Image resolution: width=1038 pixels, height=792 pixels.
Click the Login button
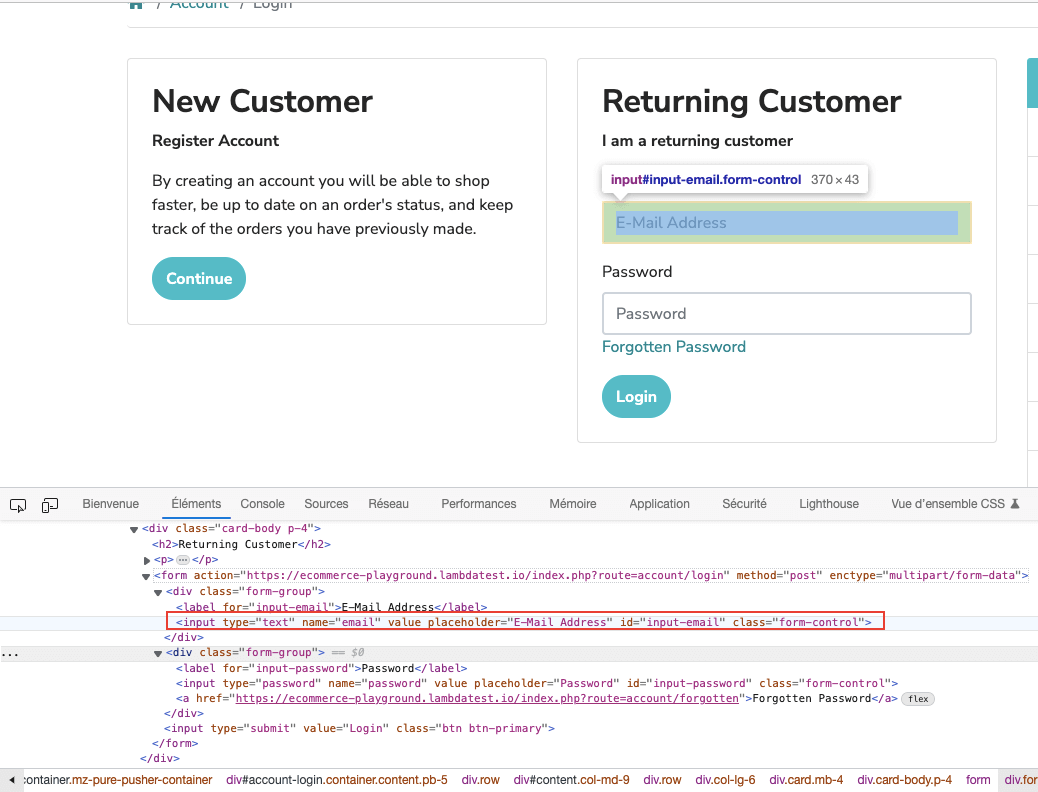tap(636, 397)
